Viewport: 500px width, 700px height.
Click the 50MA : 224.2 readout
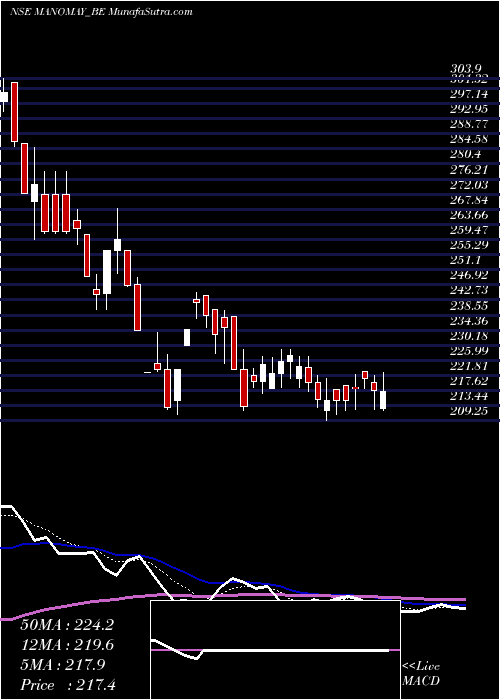(x=67, y=625)
